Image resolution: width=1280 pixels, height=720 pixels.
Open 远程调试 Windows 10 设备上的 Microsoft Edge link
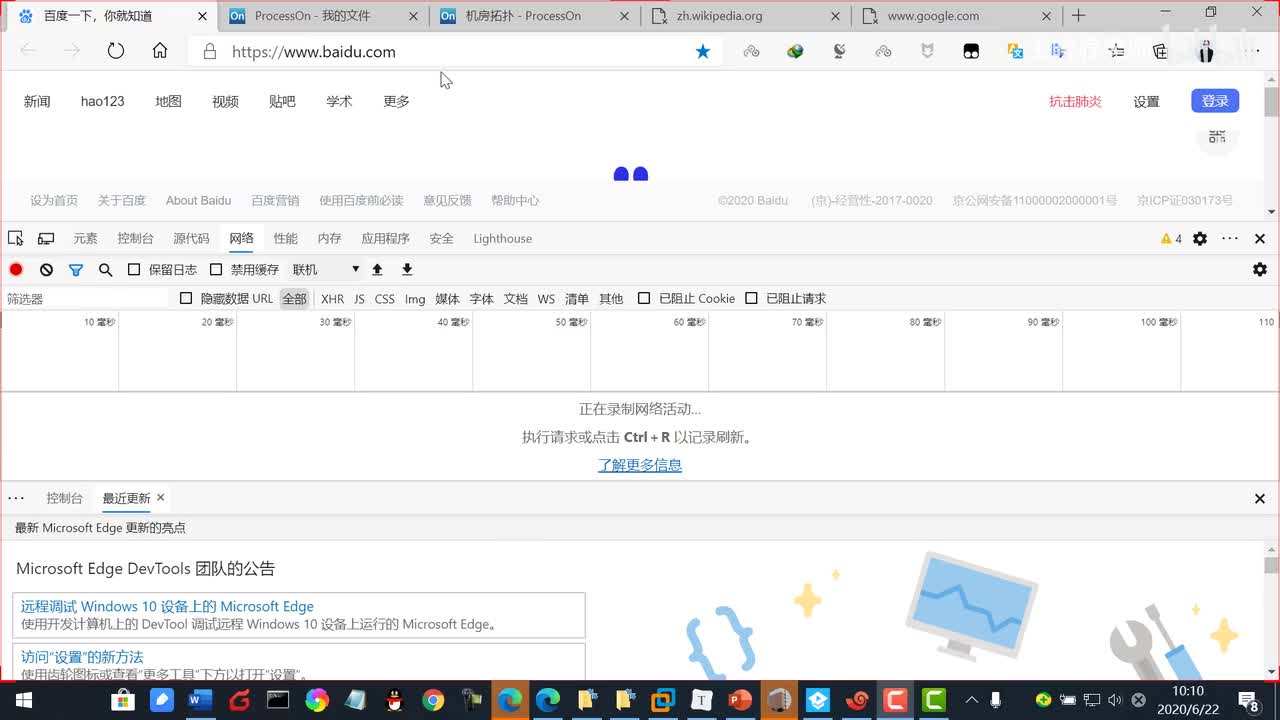click(x=167, y=606)
